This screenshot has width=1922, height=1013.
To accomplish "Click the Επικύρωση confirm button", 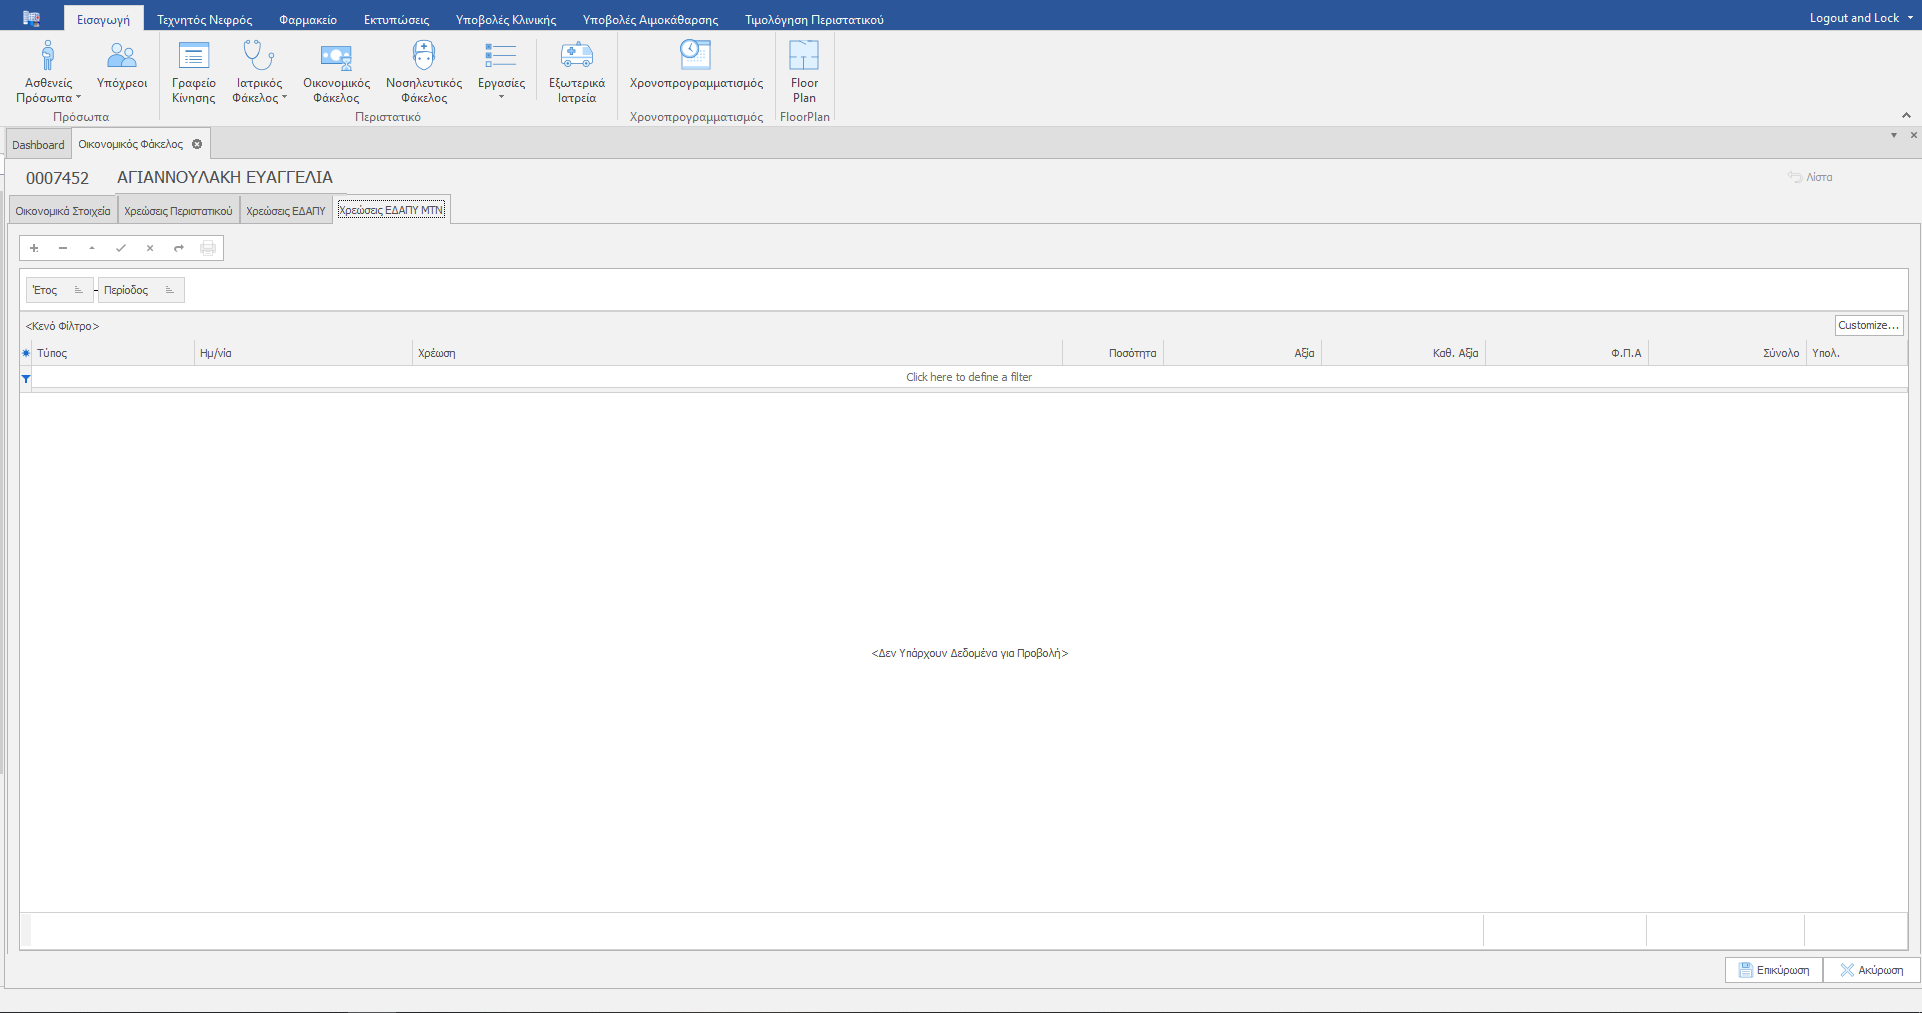I will pos(1773,970).
